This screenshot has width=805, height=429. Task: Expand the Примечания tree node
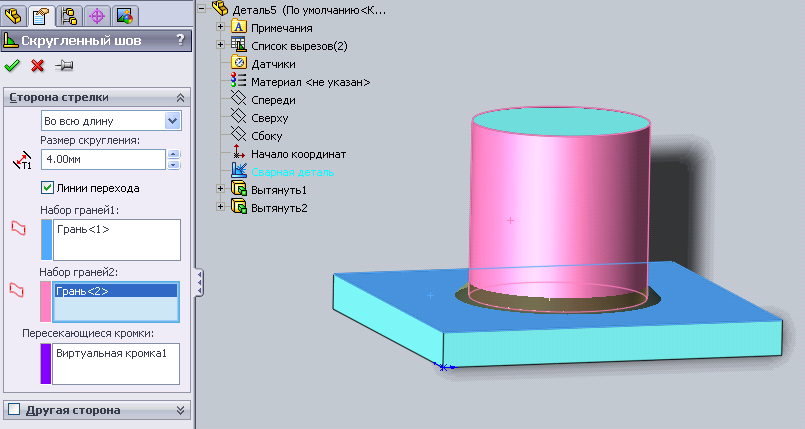click(x=220, y=27)
